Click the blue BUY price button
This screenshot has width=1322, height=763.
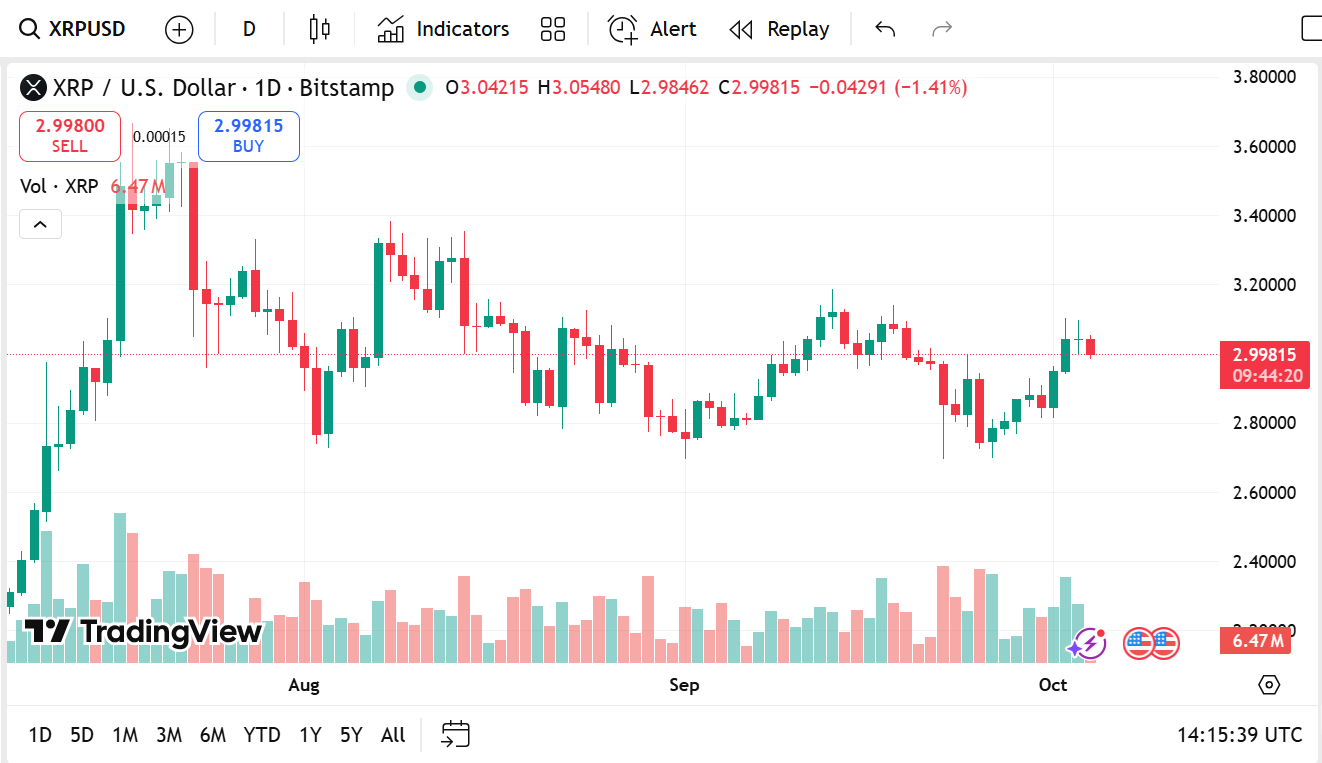pos(248,136)
